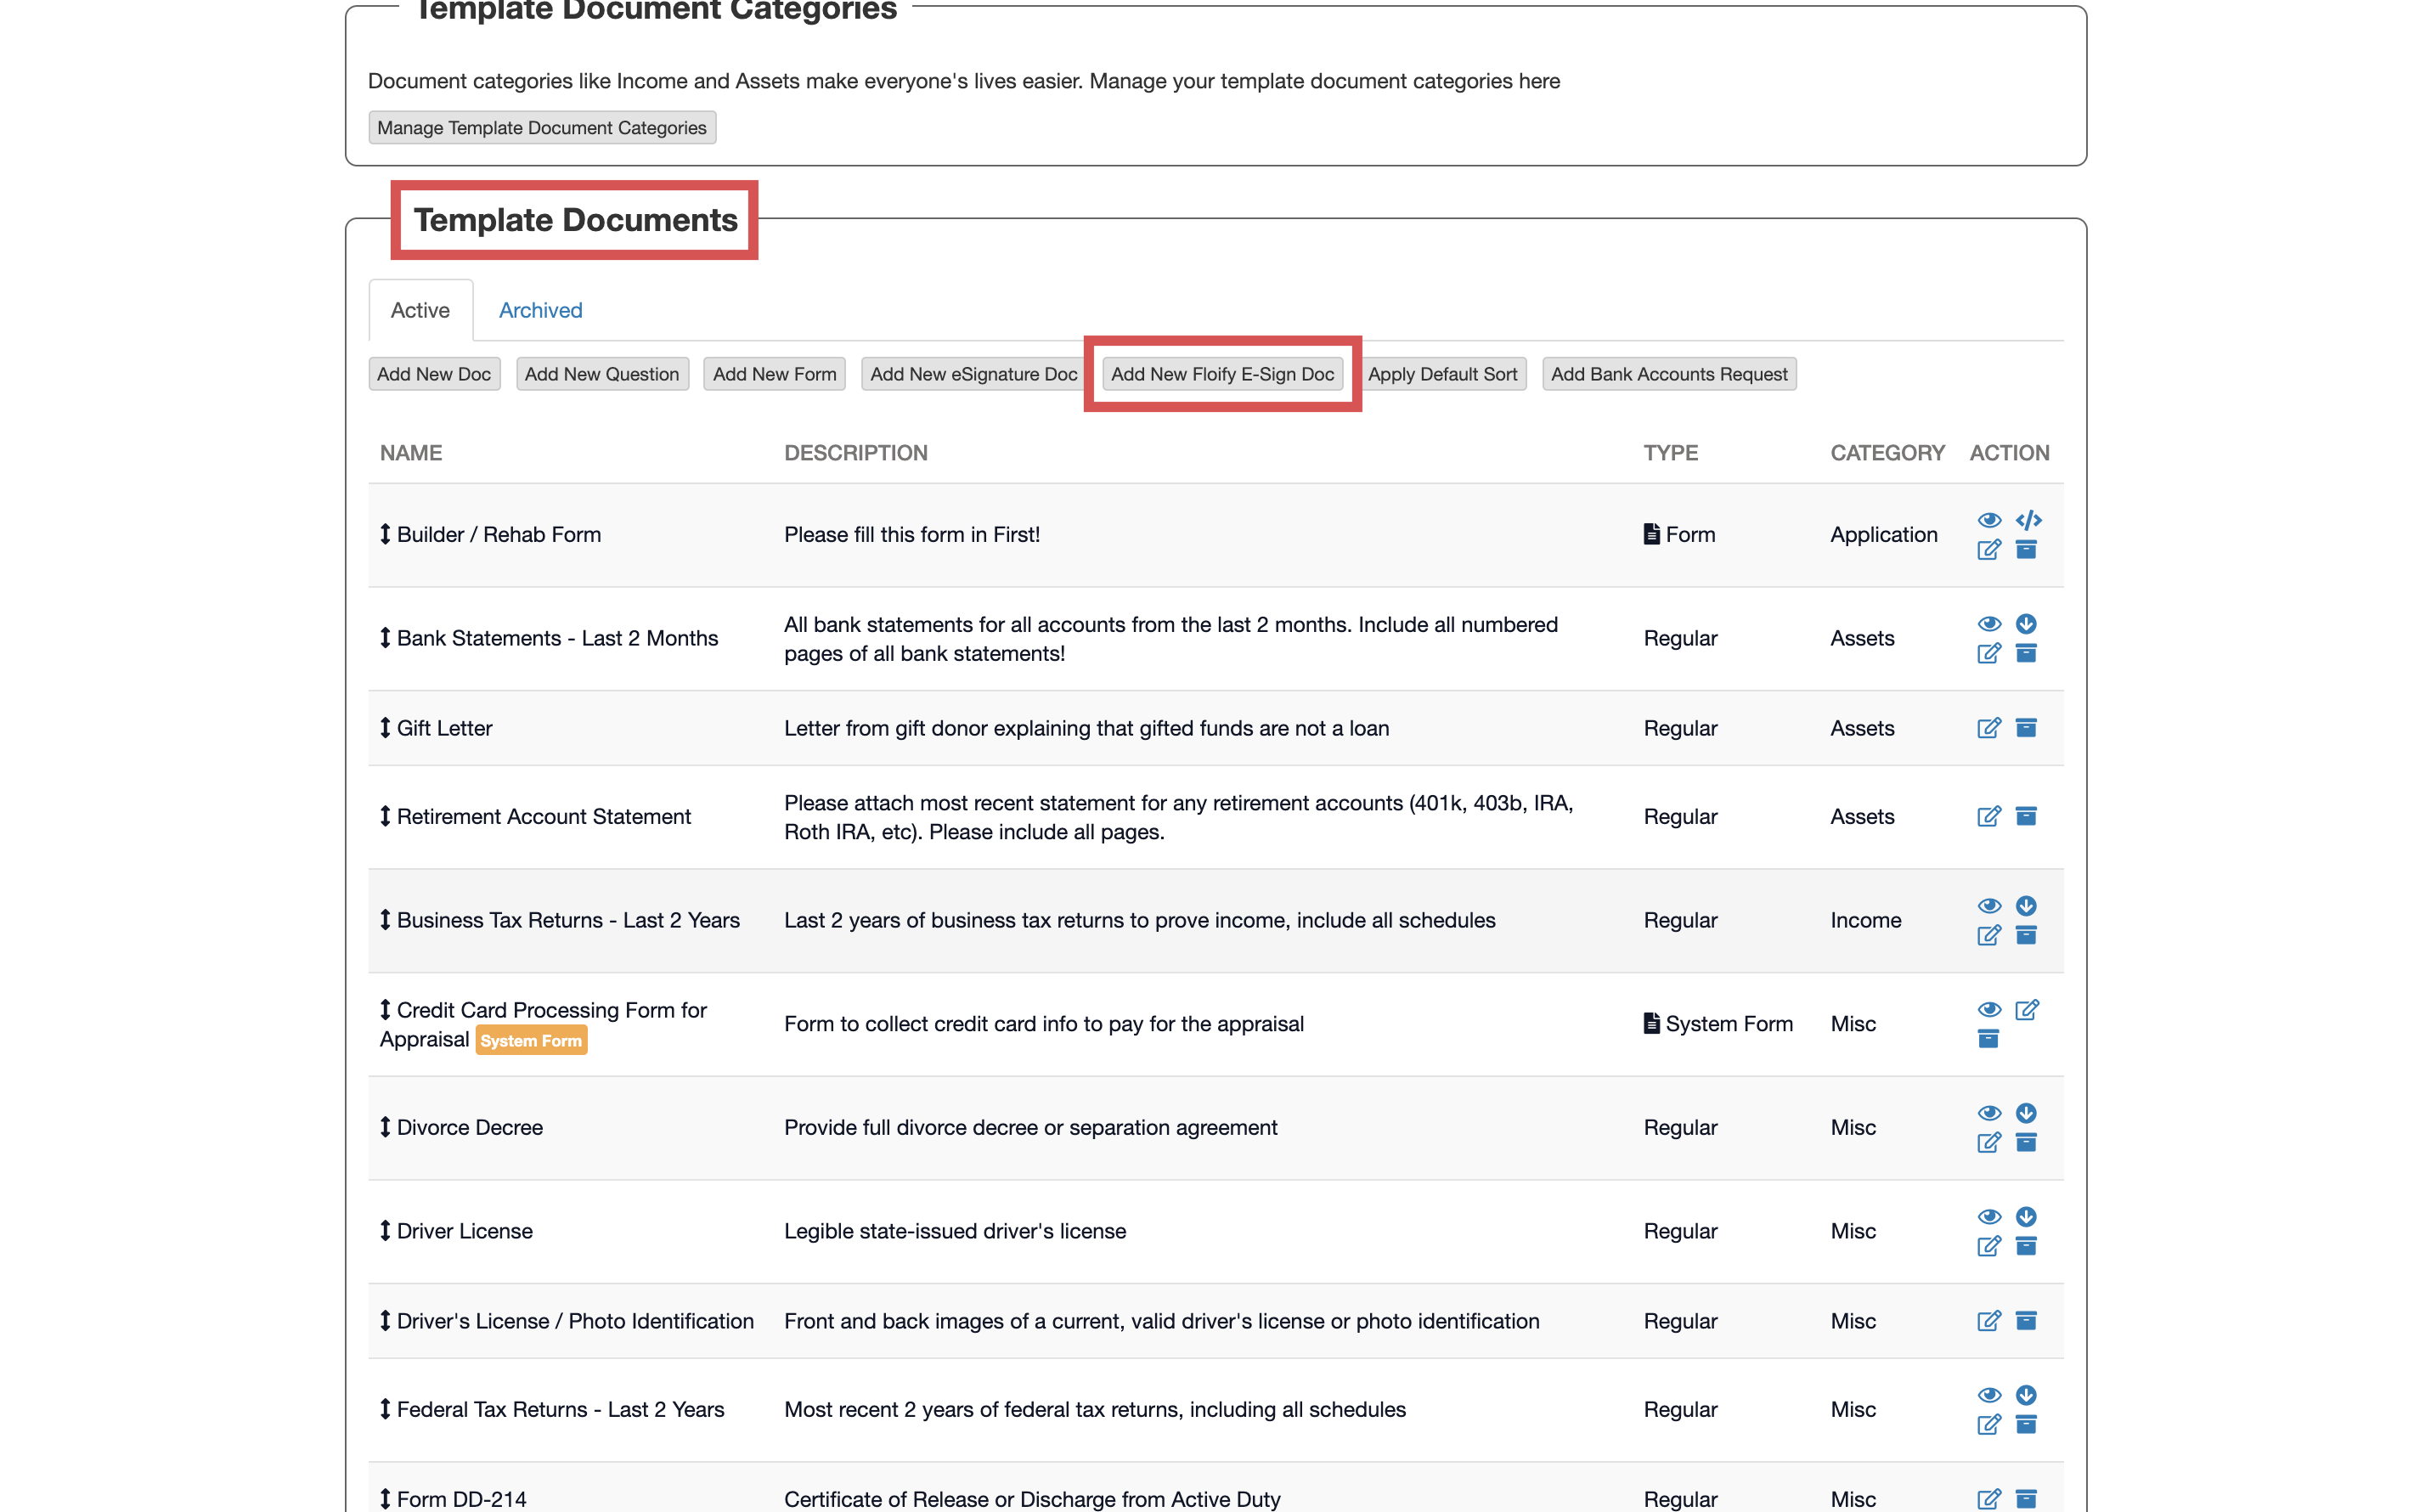Grab the reorder handle for Gift Letter
The height and width of the screenshot is (1512, 2431).
385,728
